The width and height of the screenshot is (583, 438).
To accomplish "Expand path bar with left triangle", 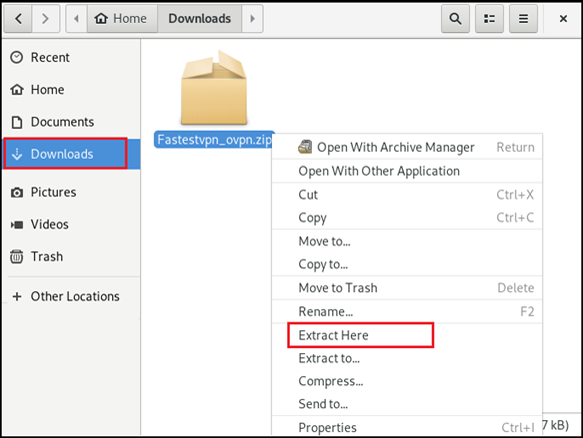I will (x=77, y=18).
